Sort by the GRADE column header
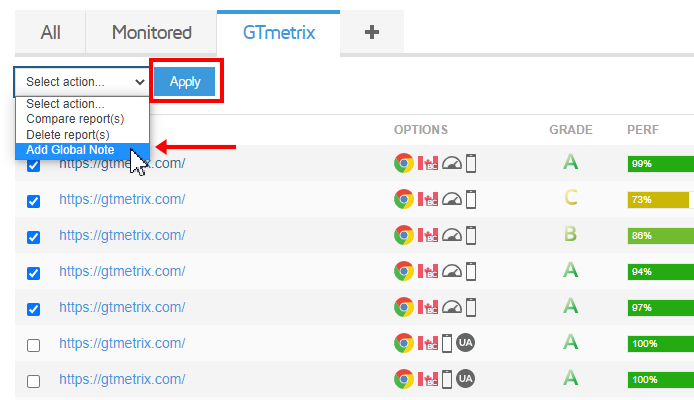This screenshot has height=400, width=694. coord(571,130)
